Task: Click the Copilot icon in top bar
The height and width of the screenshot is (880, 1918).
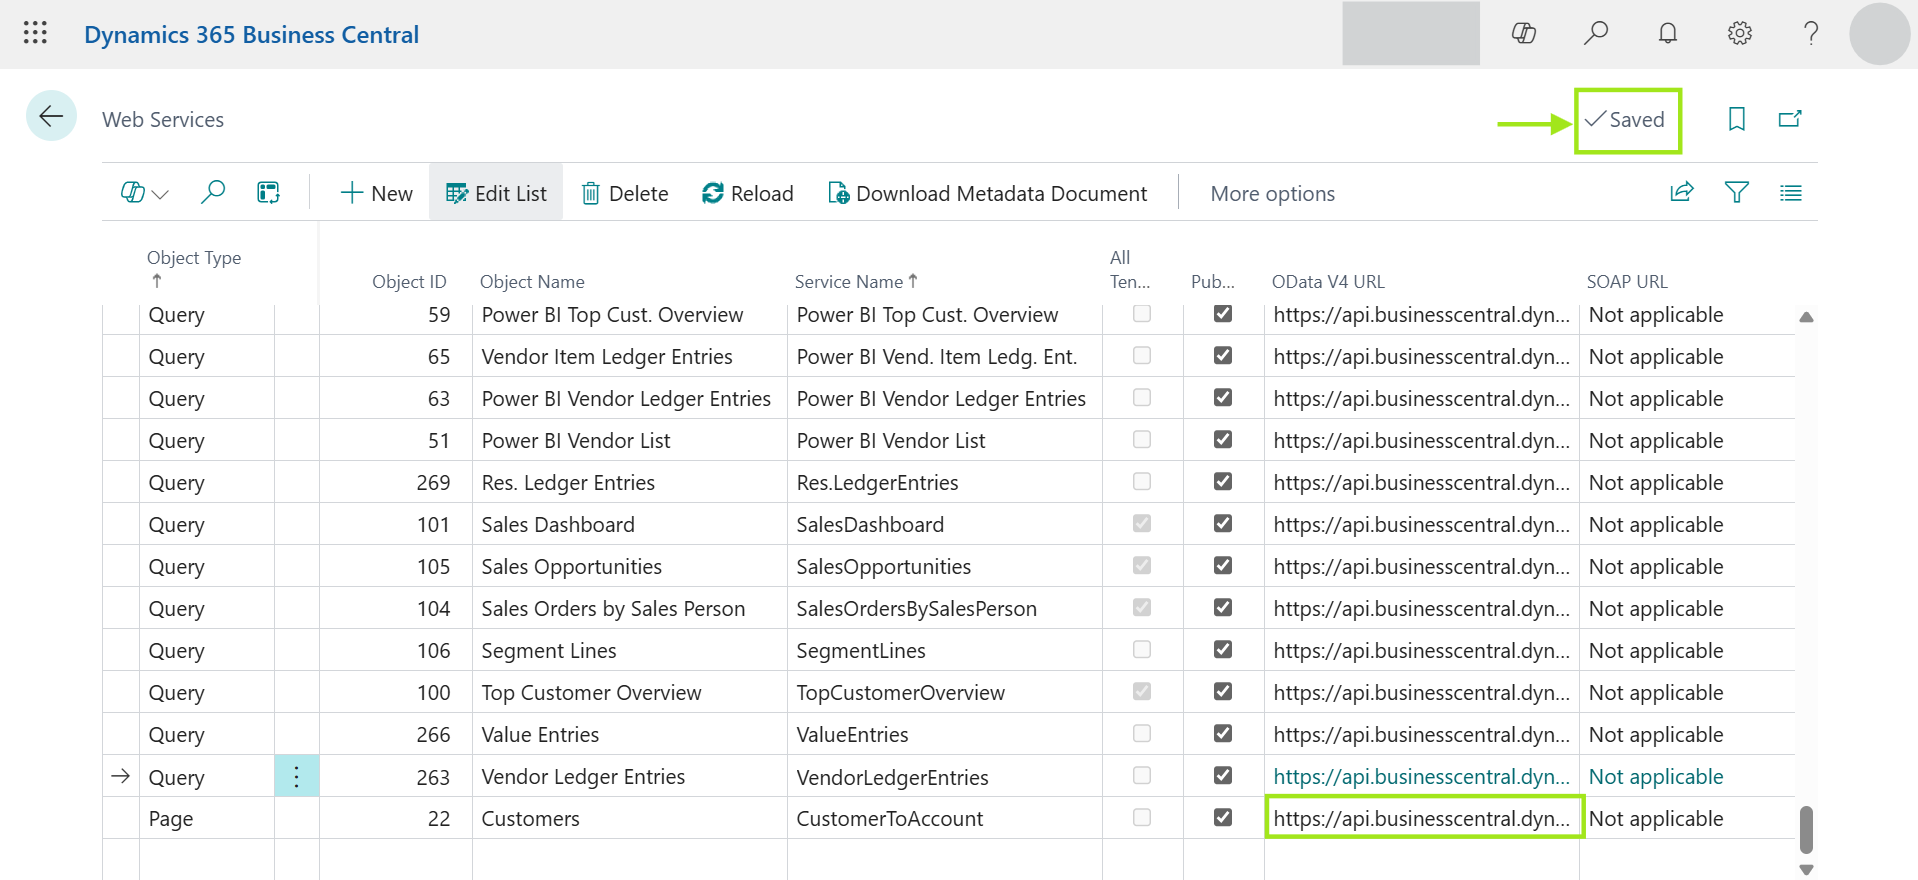Action: click(x=1523, y=33)
